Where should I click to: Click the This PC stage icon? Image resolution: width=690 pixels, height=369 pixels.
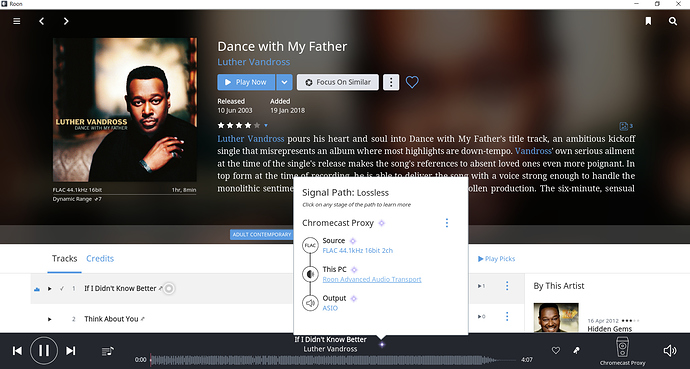click(x=310, y=274)
